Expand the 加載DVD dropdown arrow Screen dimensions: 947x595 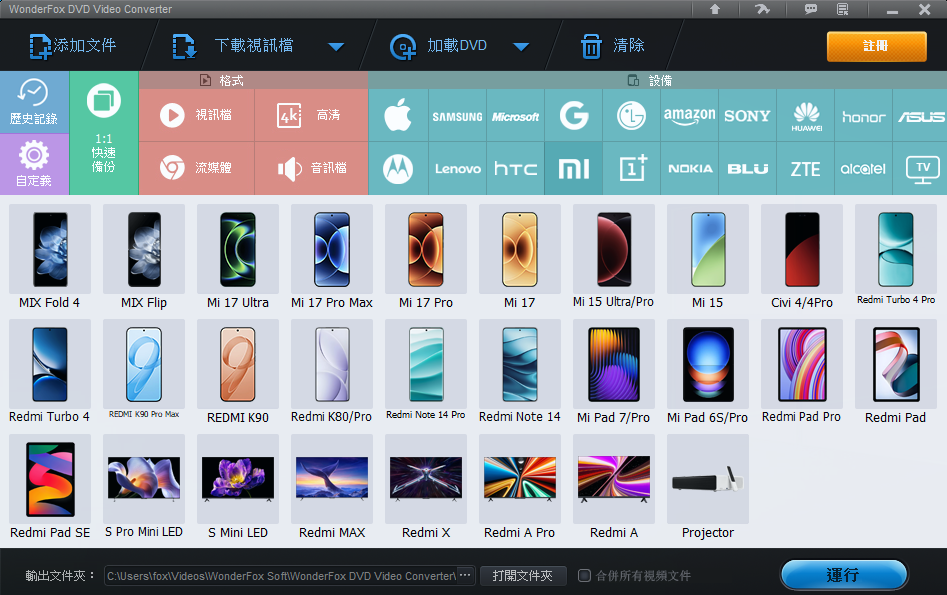click(521, 47)
